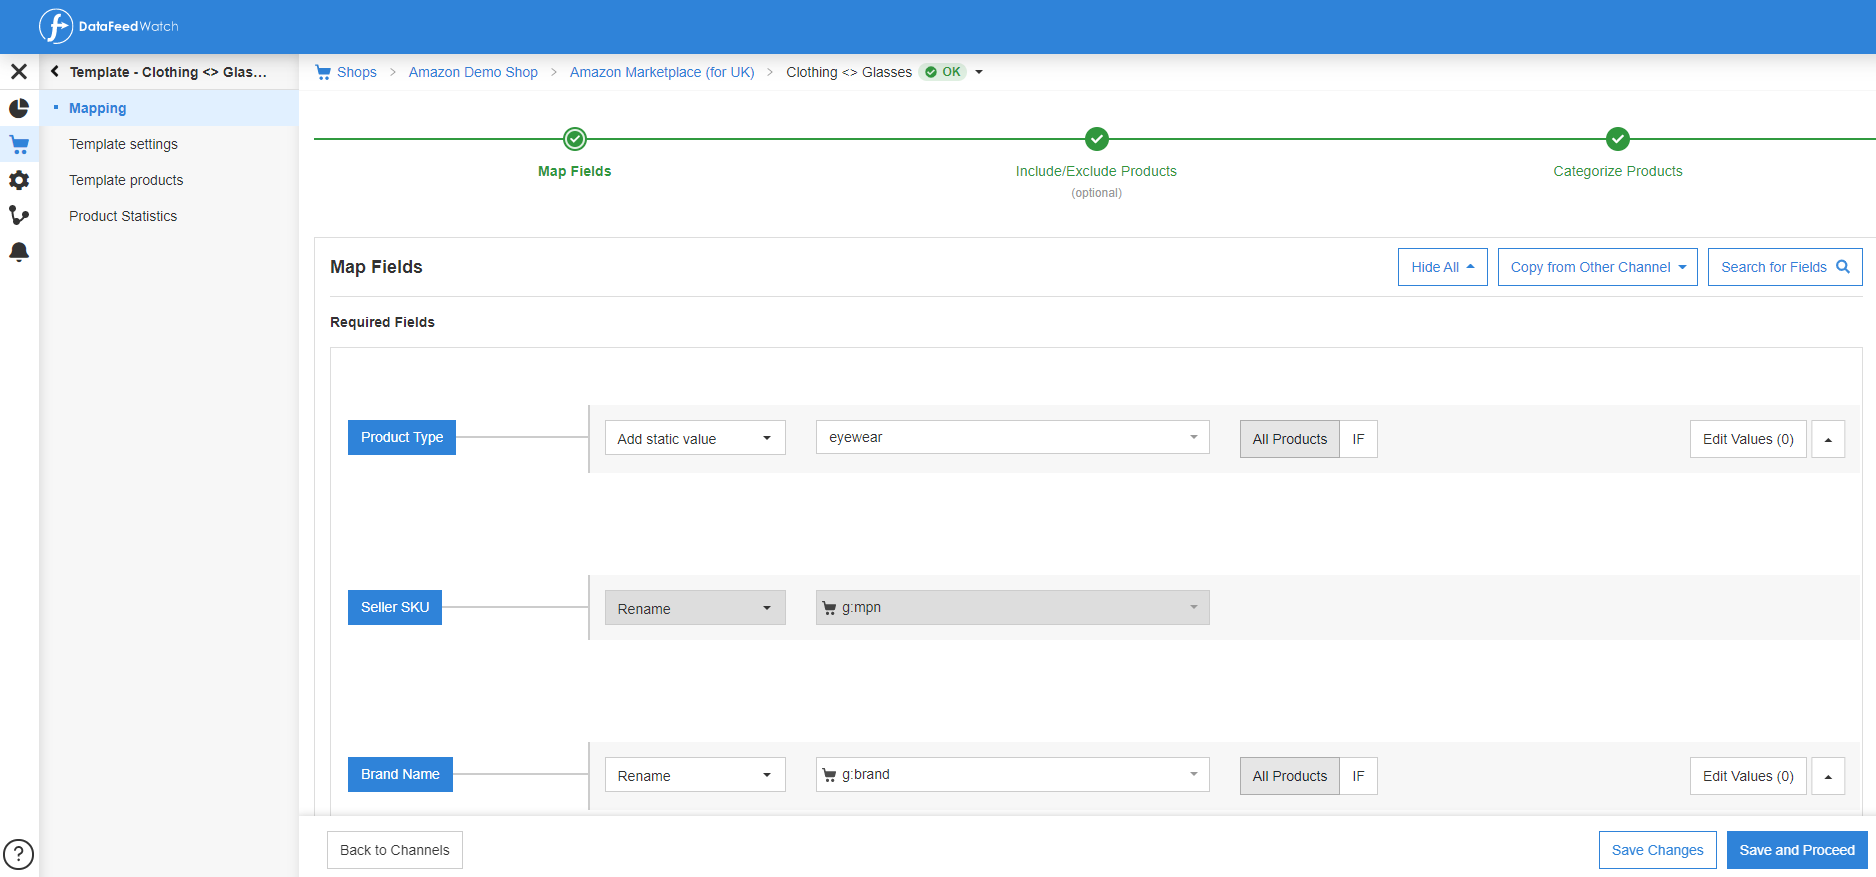Go to Include/Exclude Products step

click(1096, 171)
